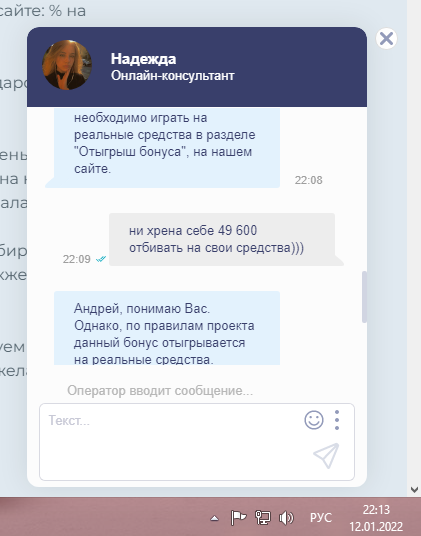This screenshot has height=536, width=421.
Task: Expand hidden system tray icons arrow
Action: pos(214,518)
